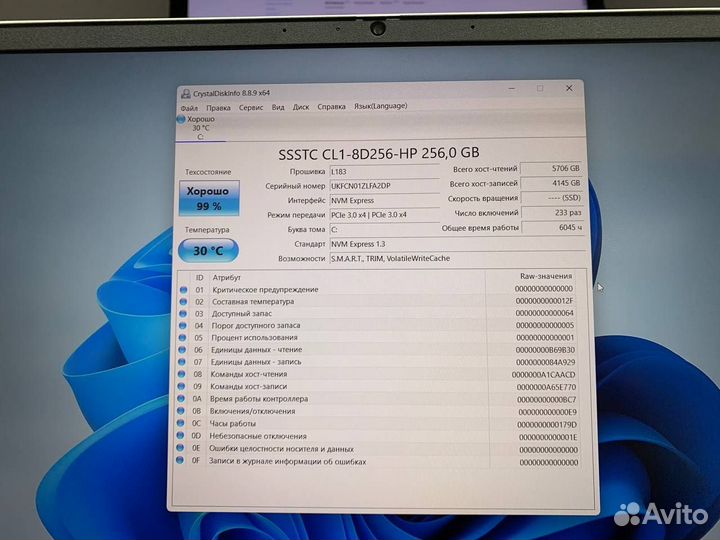Select row 03 Доступный запас
This screenshot has height=540, width=720.
pyautogui.click(x=377, y=314)
